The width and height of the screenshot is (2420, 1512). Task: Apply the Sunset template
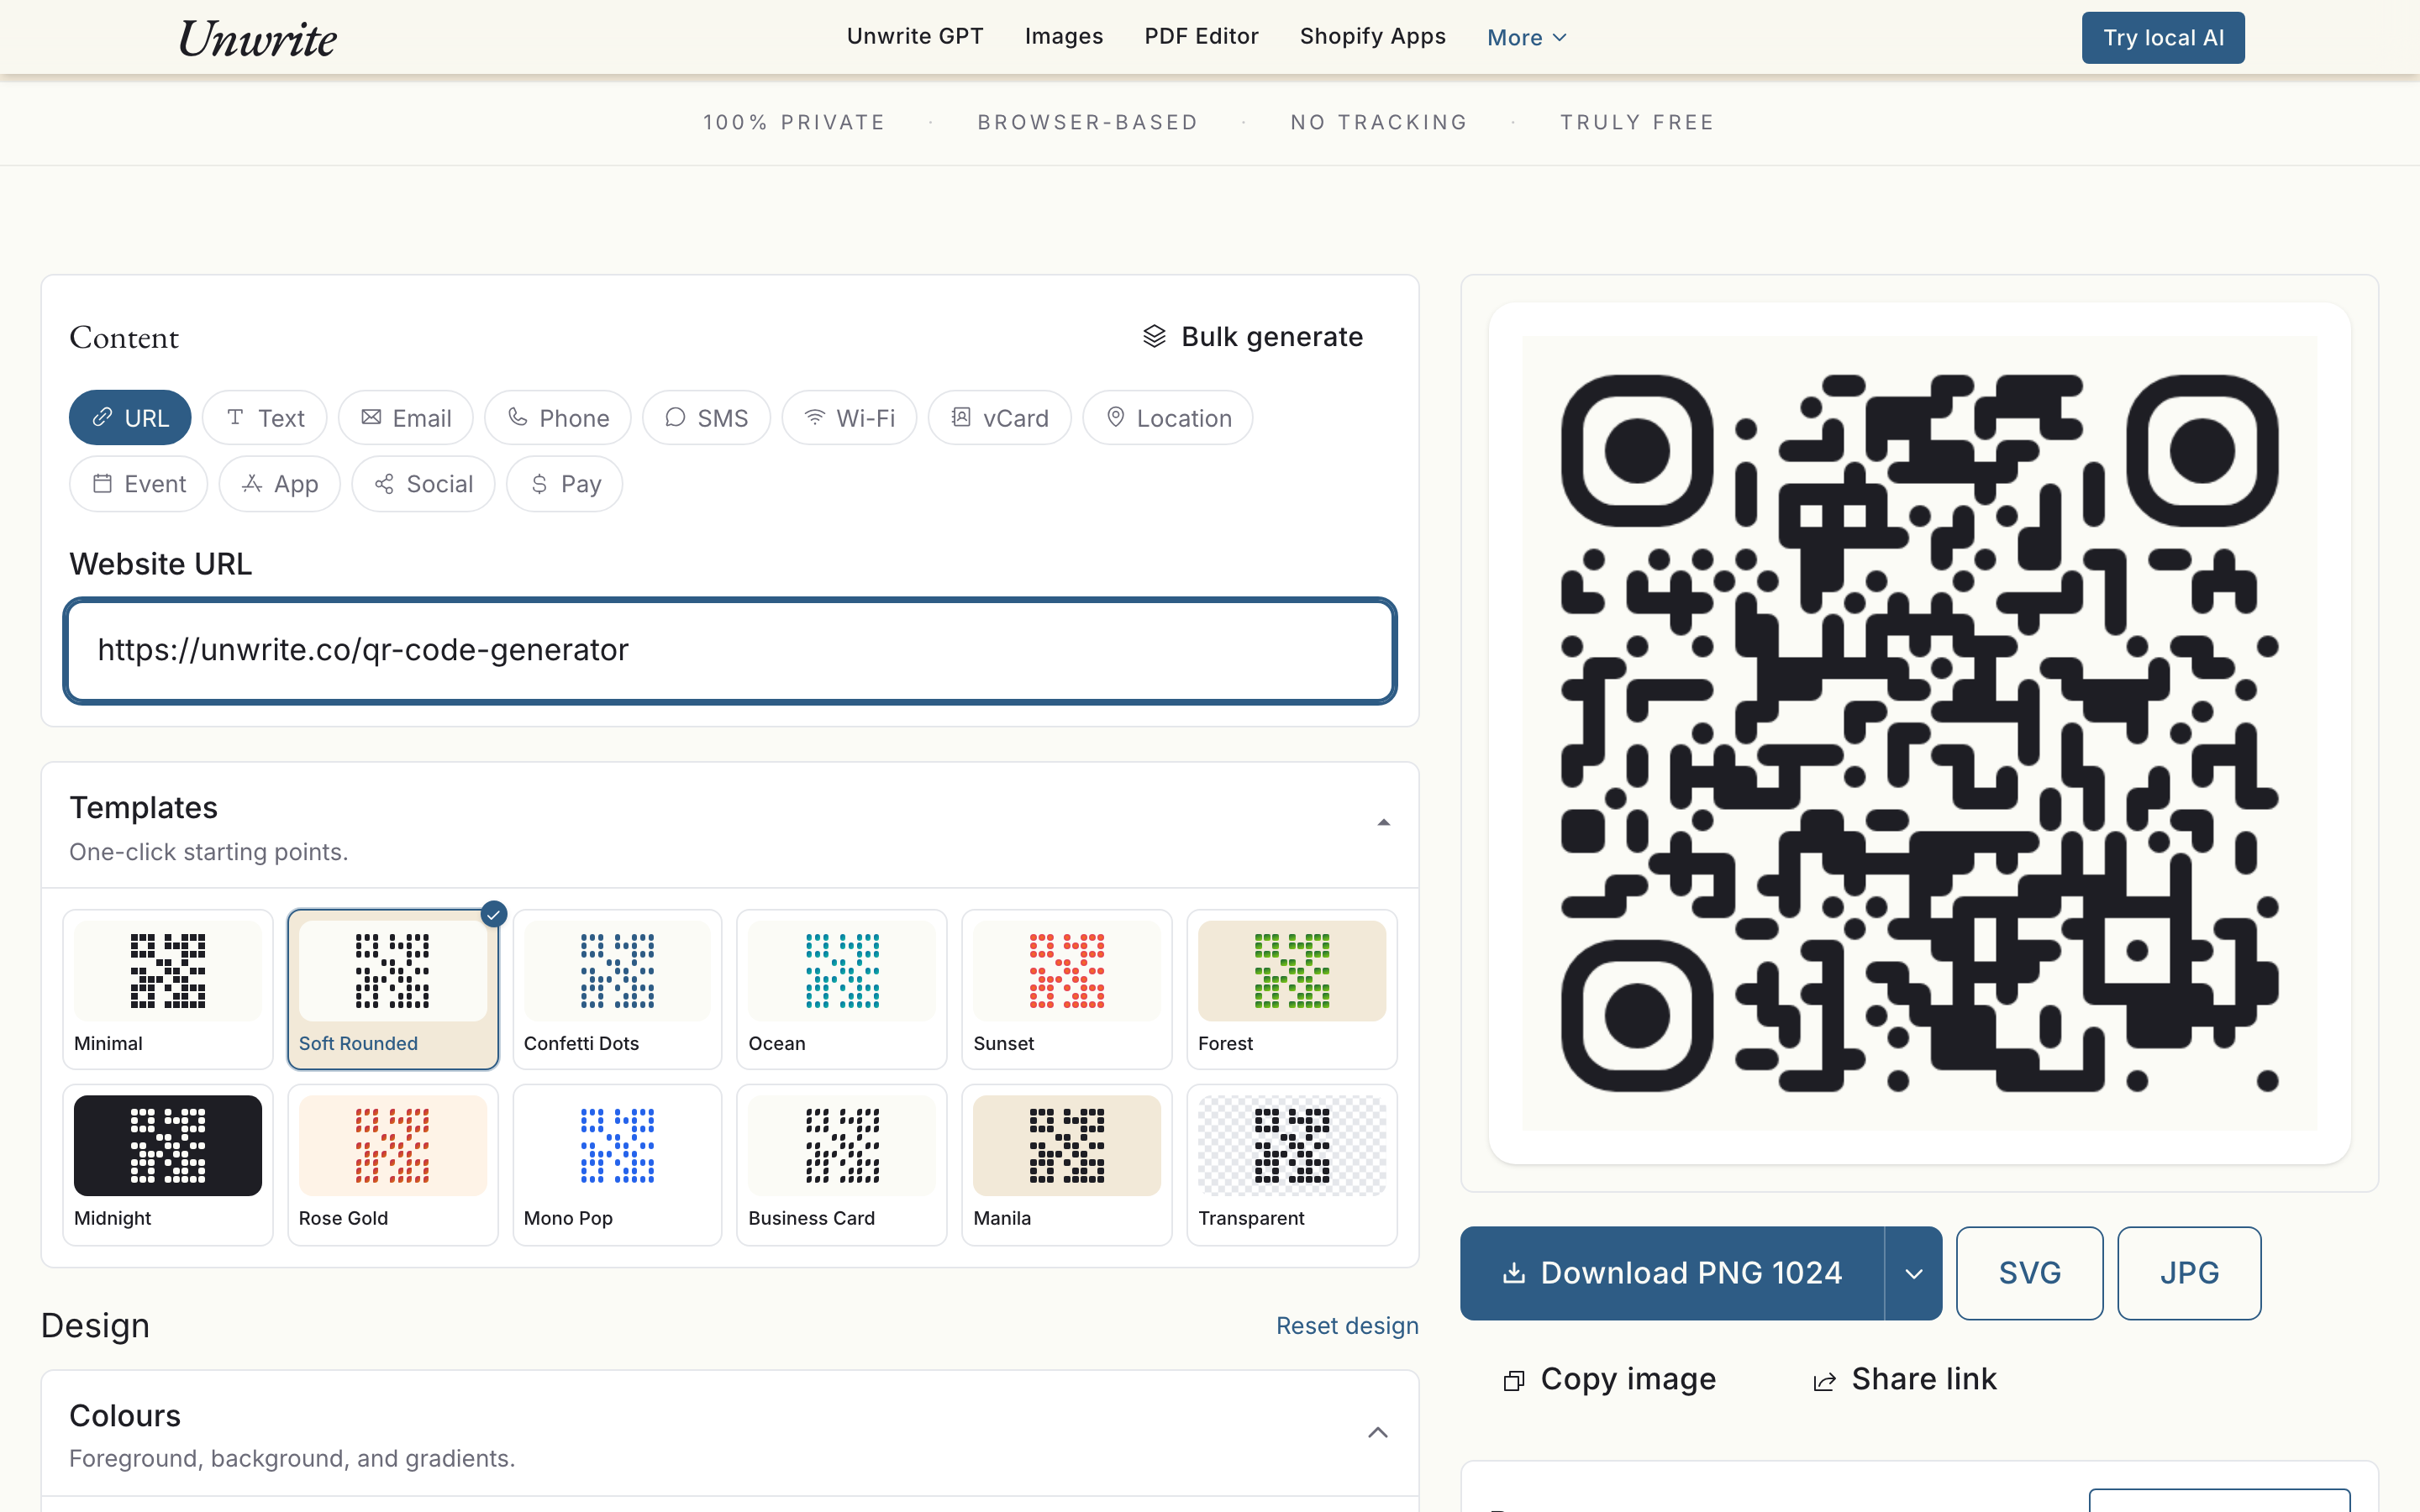click(1067, 989)
